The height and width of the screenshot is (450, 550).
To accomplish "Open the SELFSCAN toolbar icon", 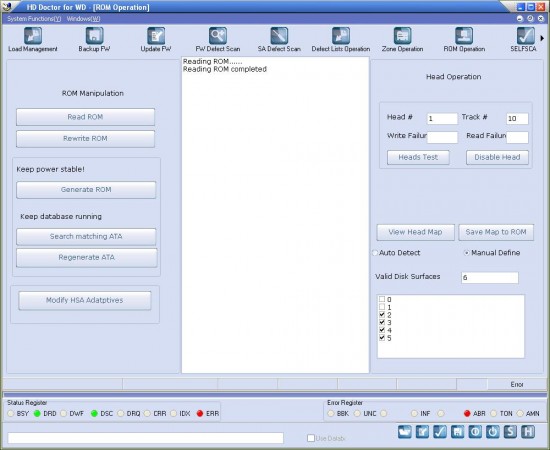I will [525, 40].
